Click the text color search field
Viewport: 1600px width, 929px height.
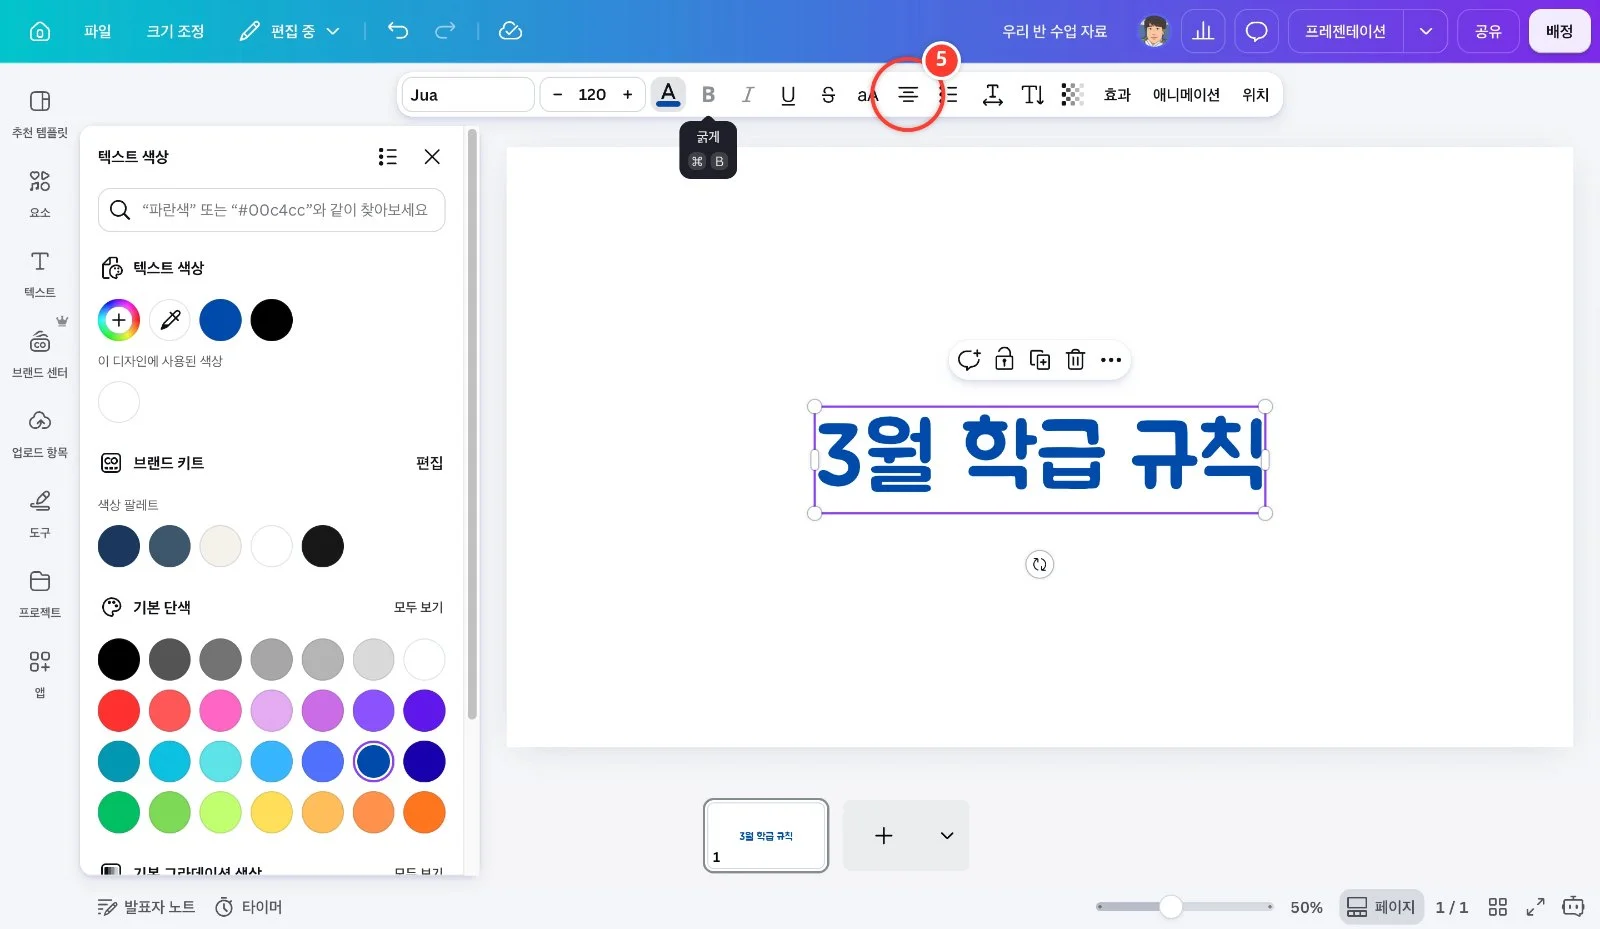pos(271,210)
